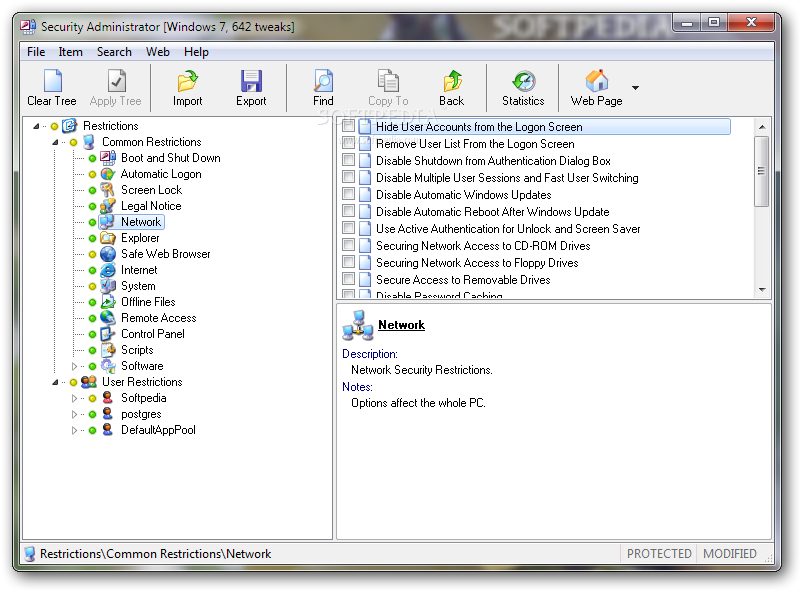Check Remove User List From the Logon Screen
802x592 pixels.
point(349,143)
